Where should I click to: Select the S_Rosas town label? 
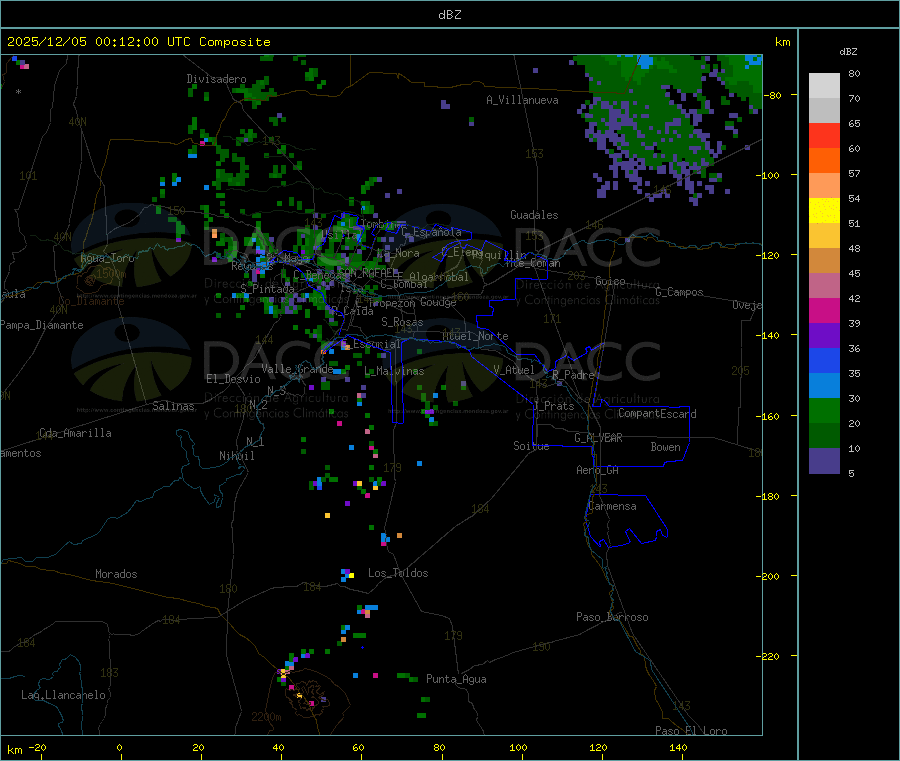(402, 322)
